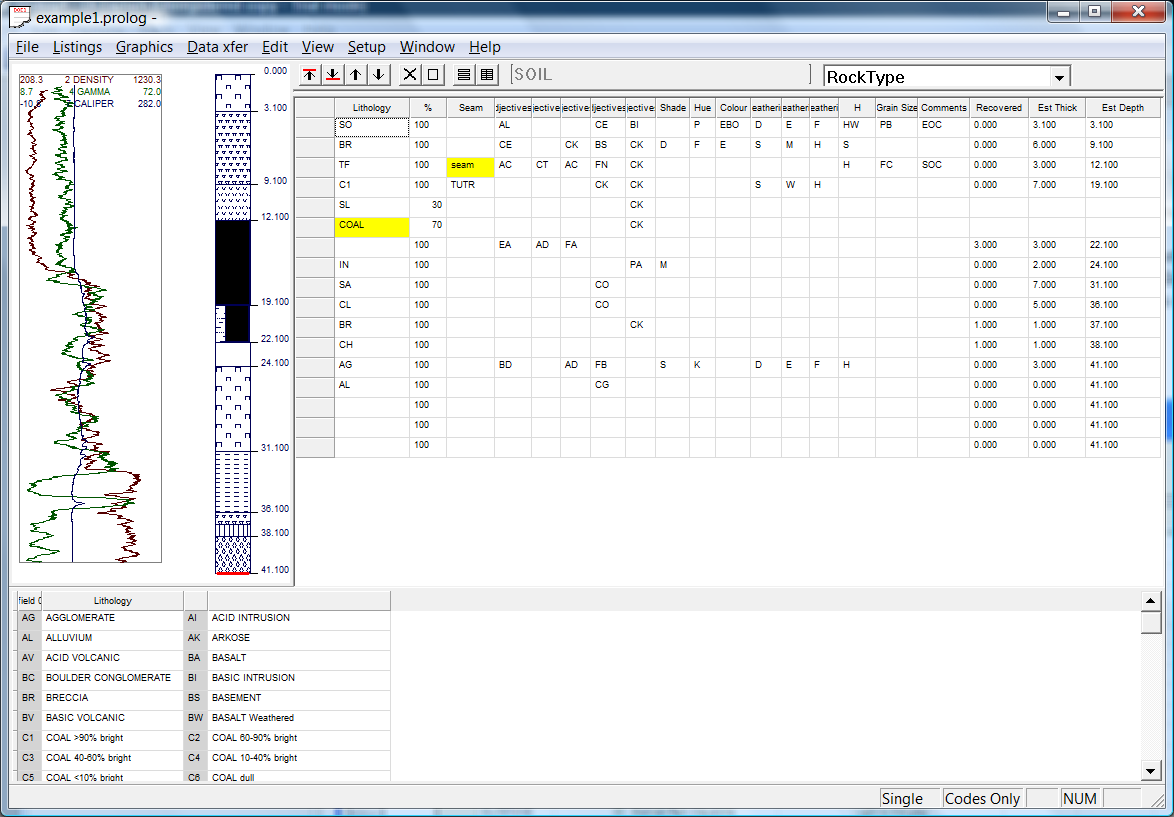
Task: Click the jump-to-bottom arrow toolbar icon
Action: pyautogui.click(x=333, y=75)
